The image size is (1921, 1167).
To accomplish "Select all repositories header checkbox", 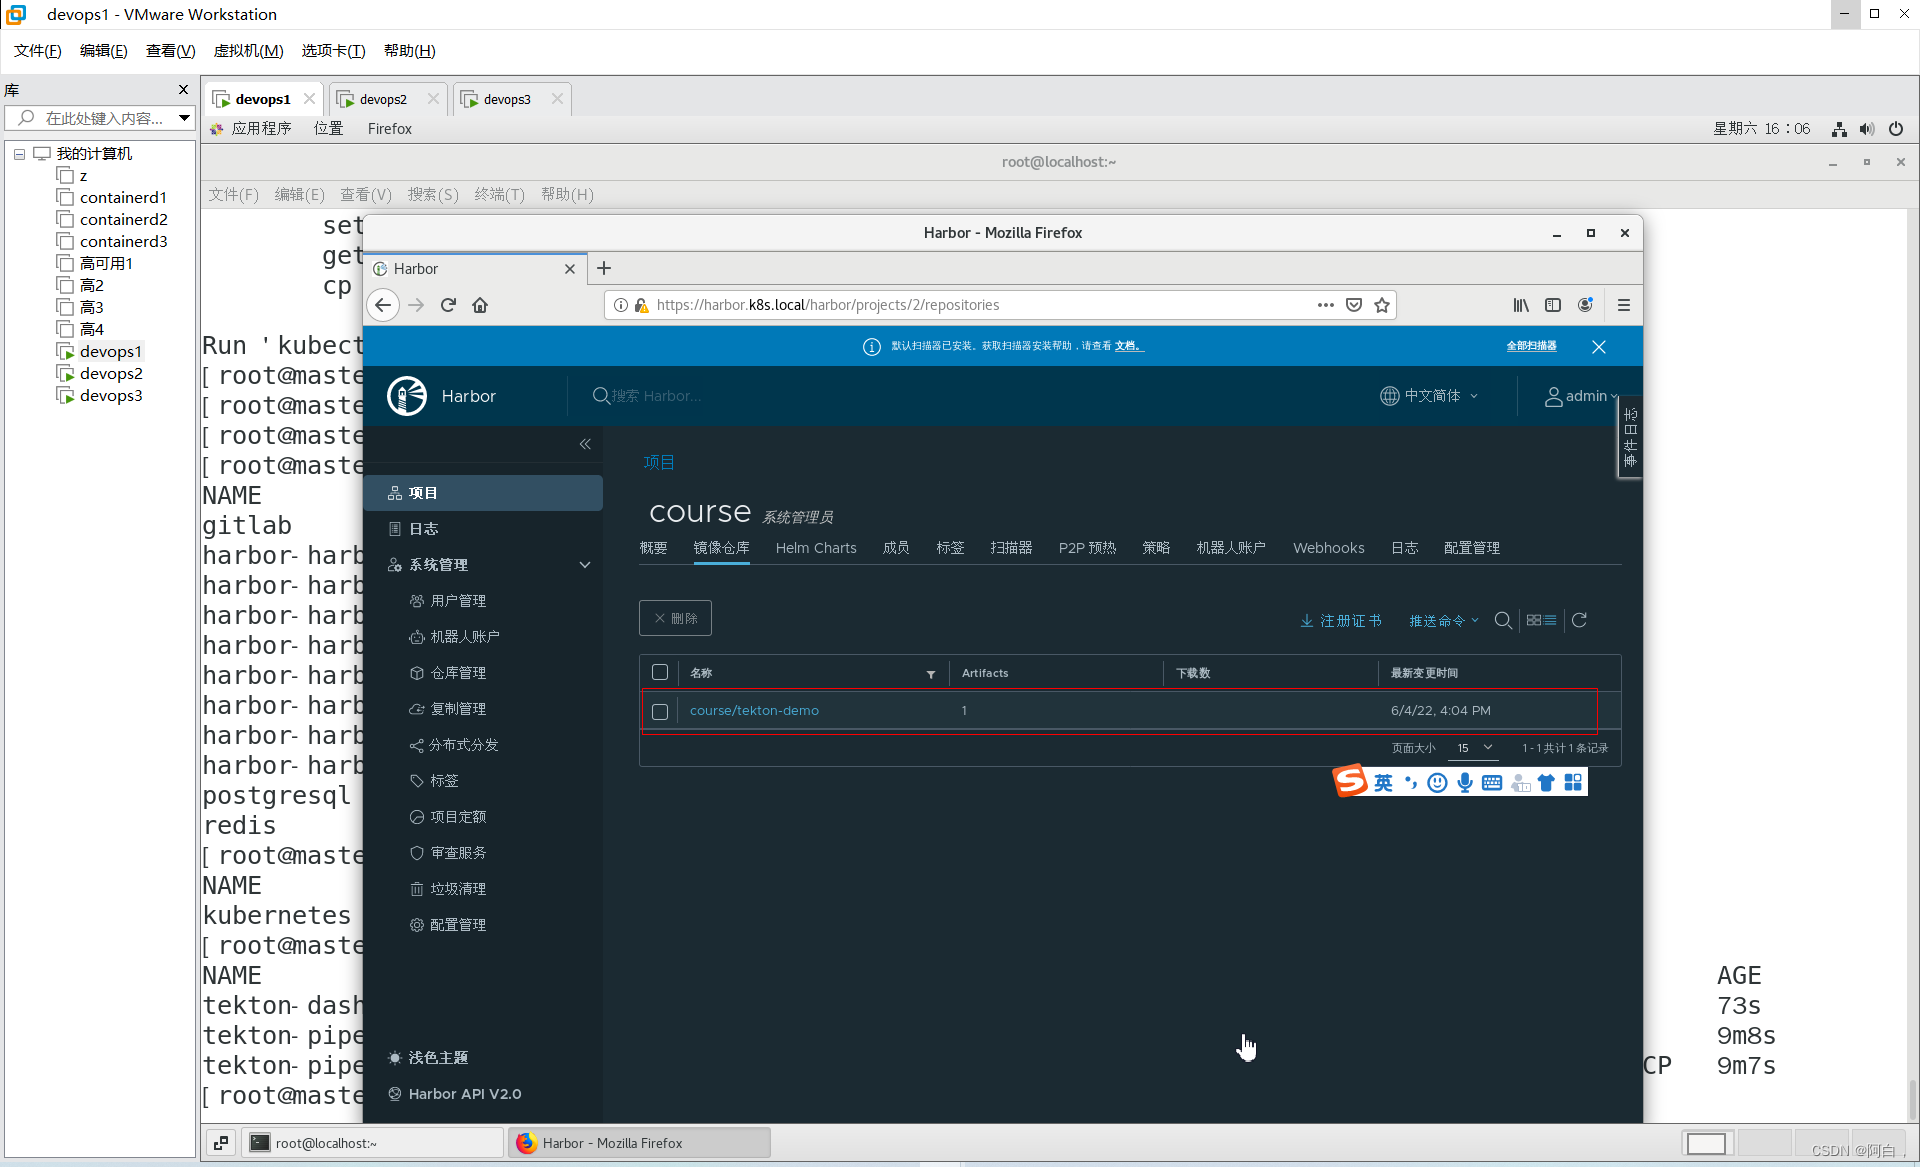I will [x=660, y=672].
